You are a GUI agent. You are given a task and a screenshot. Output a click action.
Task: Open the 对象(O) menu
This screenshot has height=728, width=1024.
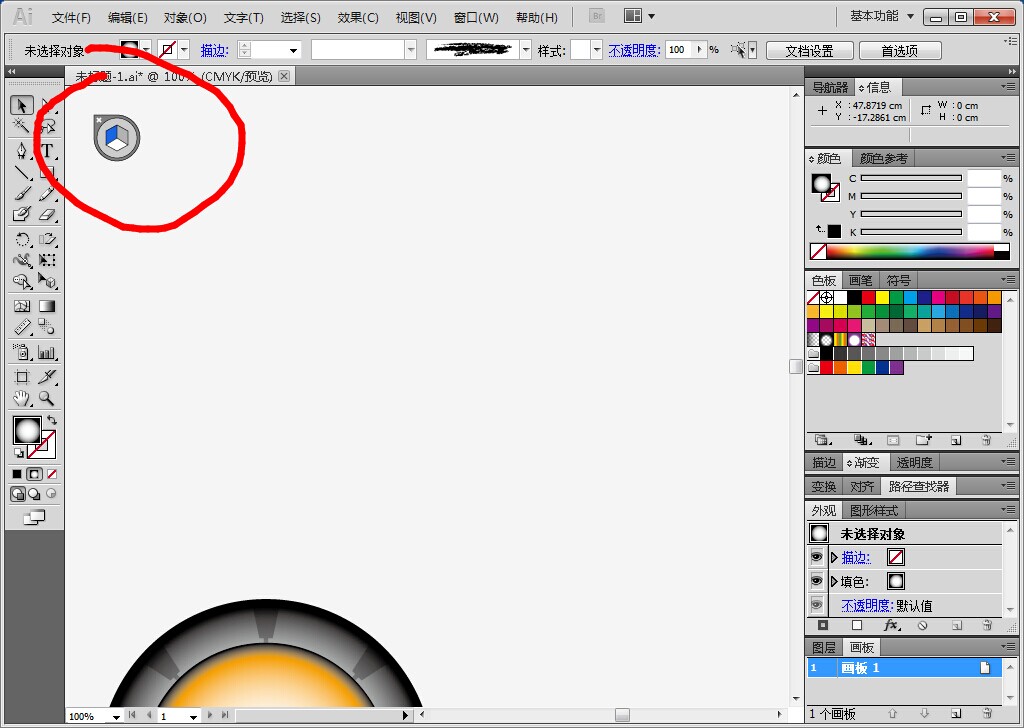click(185, 18)
